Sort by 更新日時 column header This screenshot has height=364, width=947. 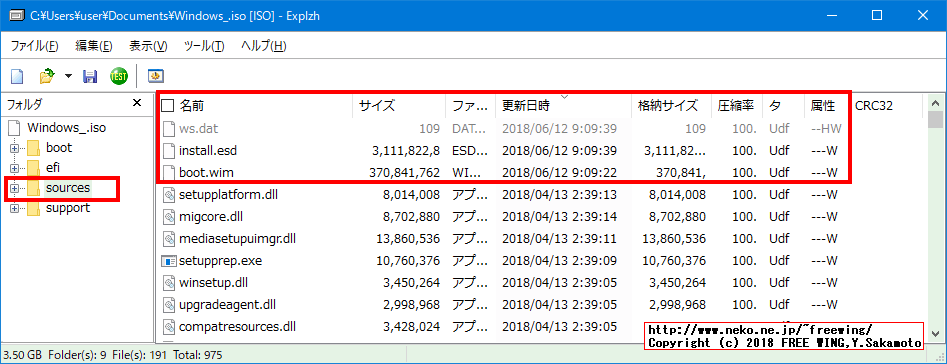[526, 106]
